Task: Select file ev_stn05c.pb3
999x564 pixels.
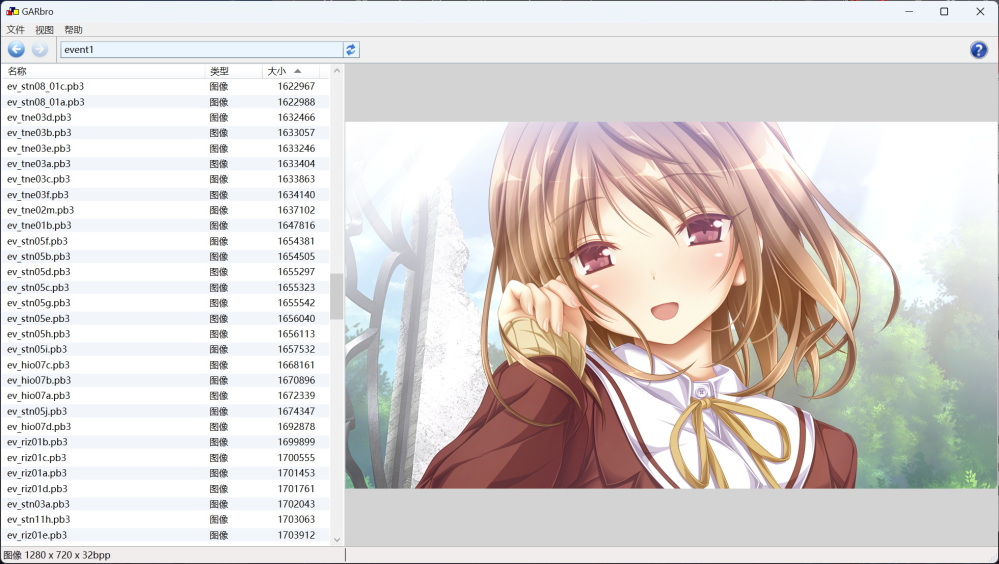Action: [x=165, y=287]
